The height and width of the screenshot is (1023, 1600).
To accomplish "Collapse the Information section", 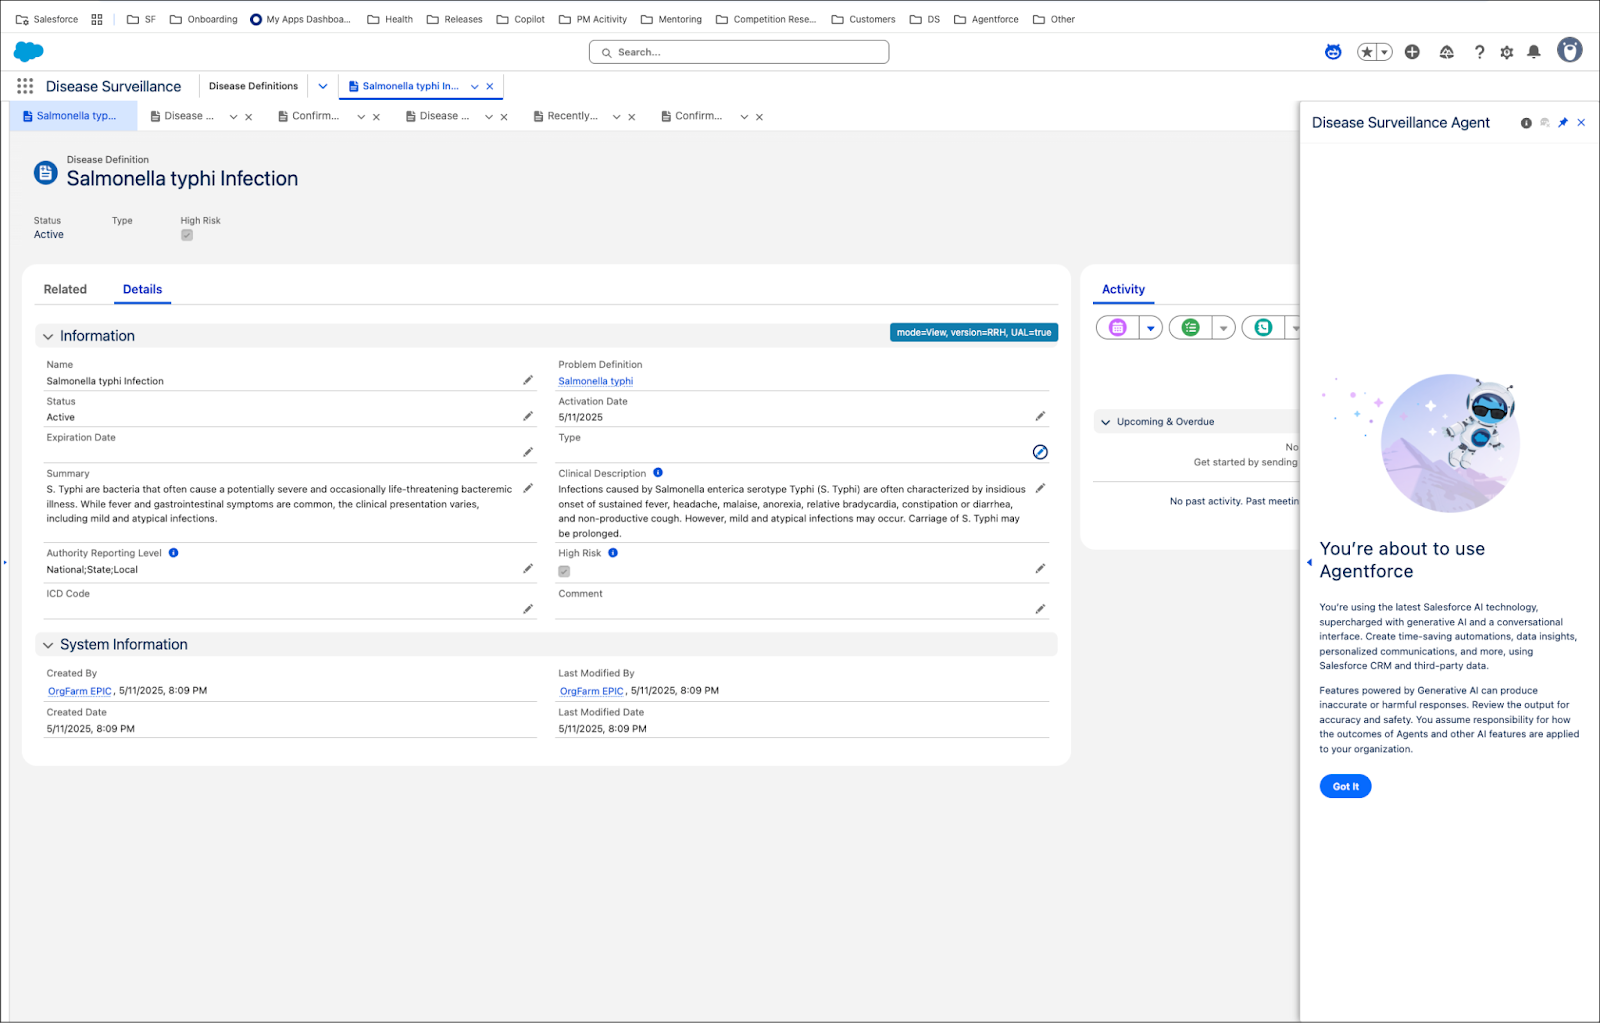I will click(48, 336).
